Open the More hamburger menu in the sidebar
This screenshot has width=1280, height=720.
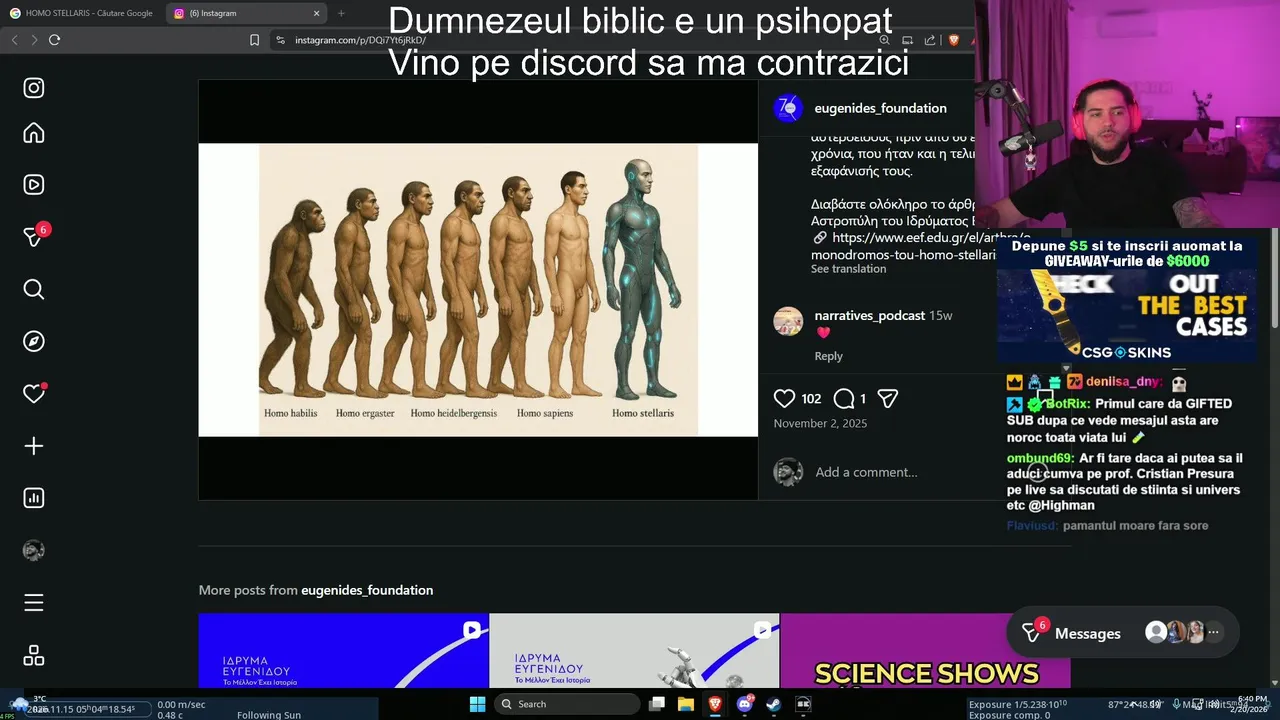coord(34,603)
